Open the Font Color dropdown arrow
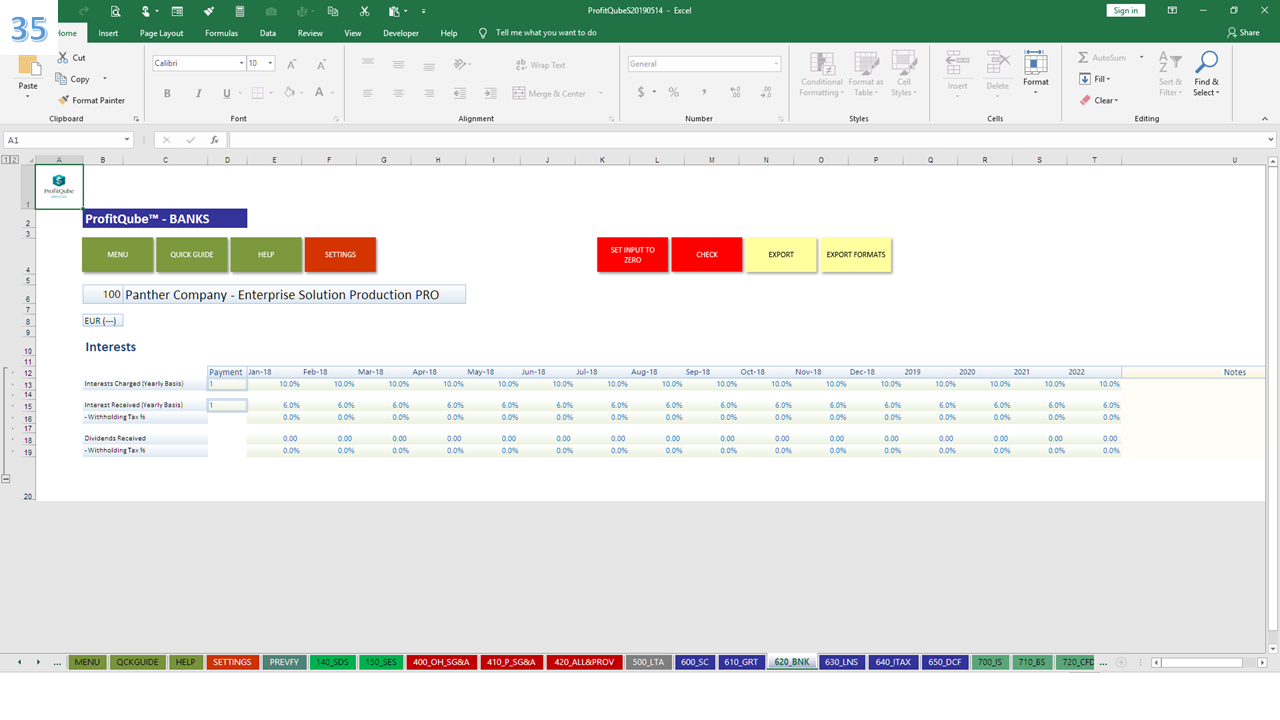 (333, 93)
